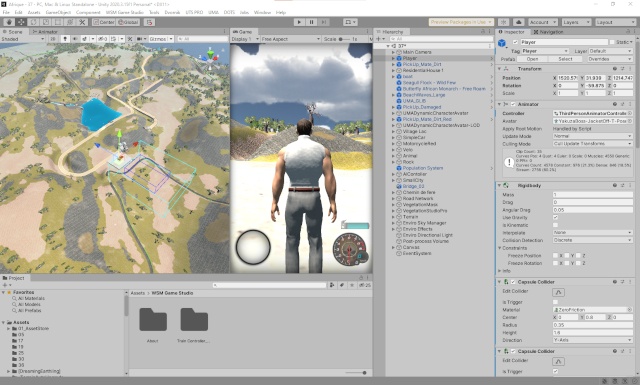Expand the Terrain object in Hierarchy
The width and height of the screenshot is (640, 385).
tap(393, 217)
